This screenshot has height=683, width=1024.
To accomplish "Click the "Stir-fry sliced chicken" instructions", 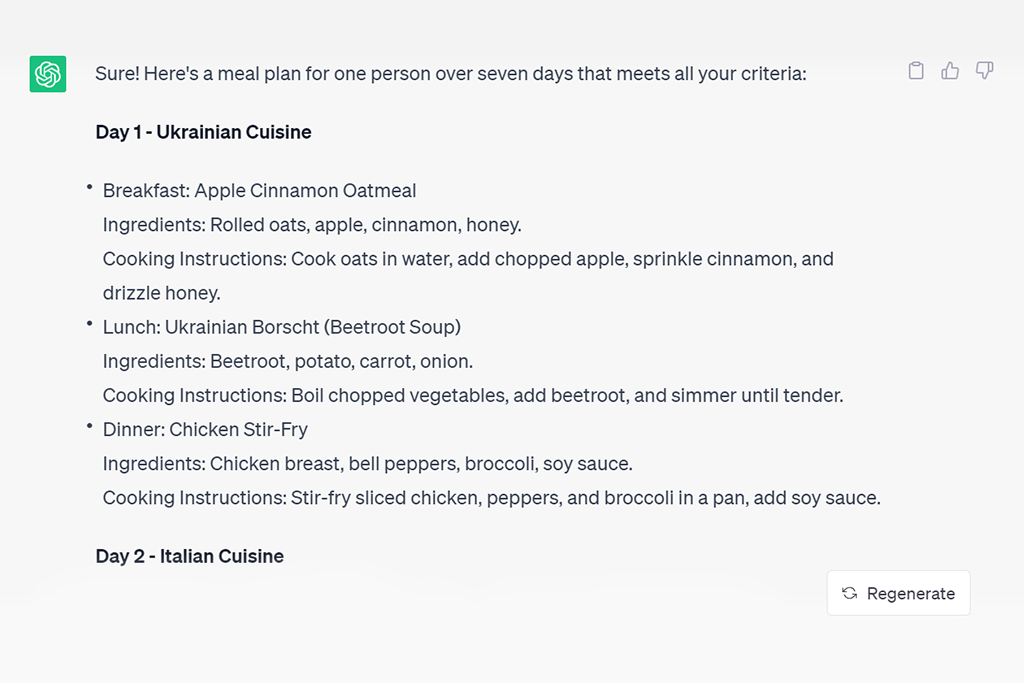I will [491, 498].
